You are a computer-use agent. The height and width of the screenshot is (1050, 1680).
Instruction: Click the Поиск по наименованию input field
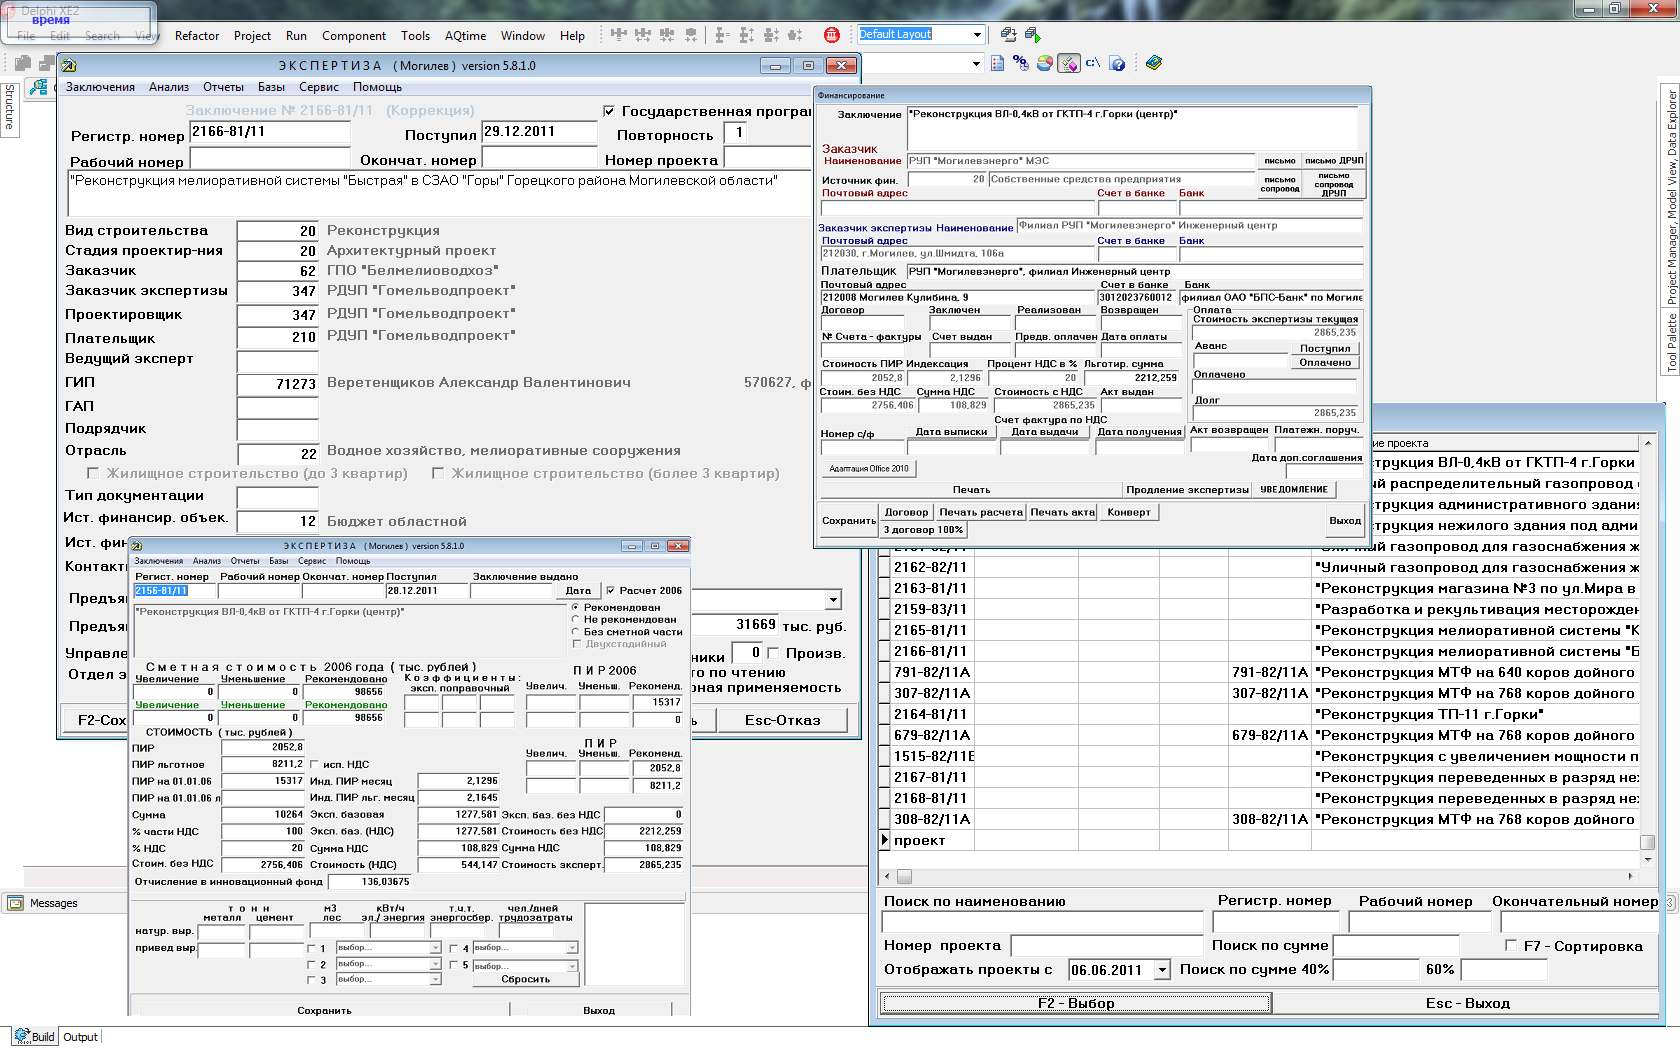coord(1042,922)
